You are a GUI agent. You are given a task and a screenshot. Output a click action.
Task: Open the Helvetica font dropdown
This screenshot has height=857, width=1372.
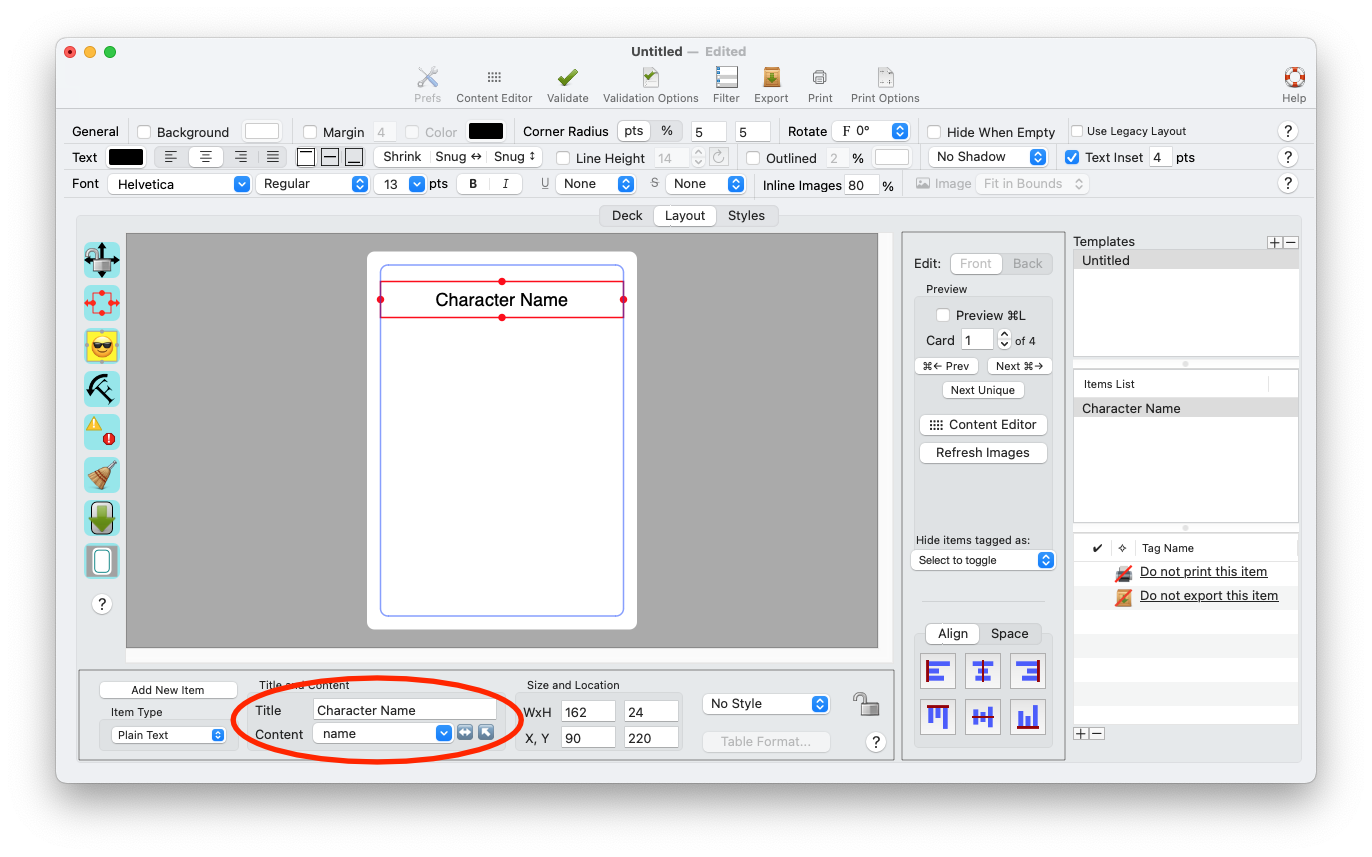click(x=180, y=184)
